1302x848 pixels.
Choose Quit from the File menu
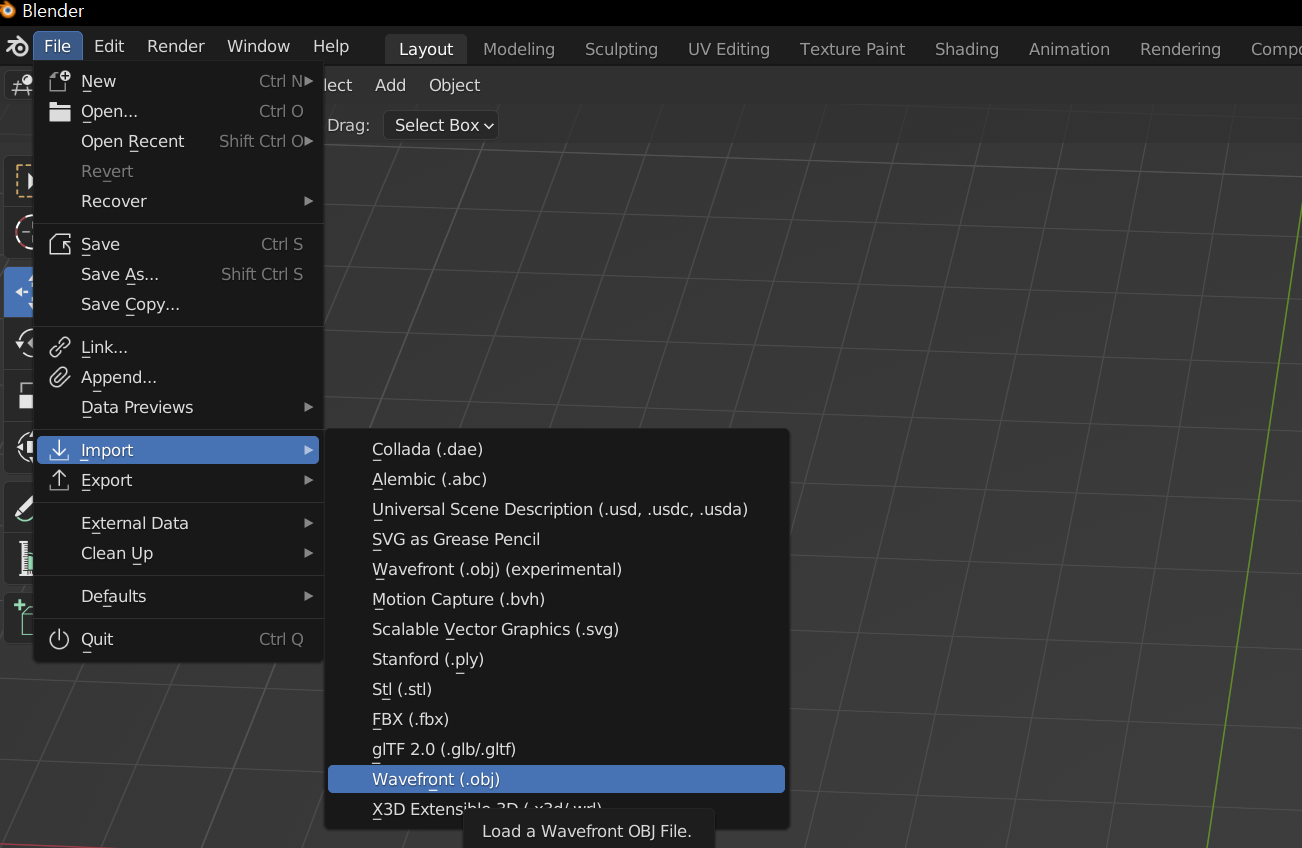pyautogui.click(x=178, y=639)
